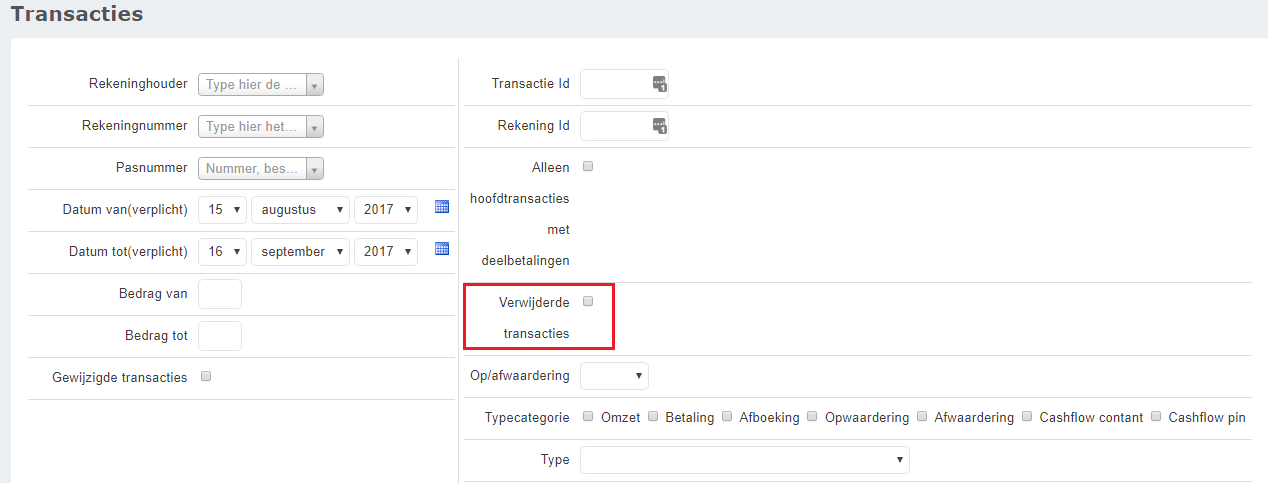Select the Omzet type category

[x=588, y=416]
